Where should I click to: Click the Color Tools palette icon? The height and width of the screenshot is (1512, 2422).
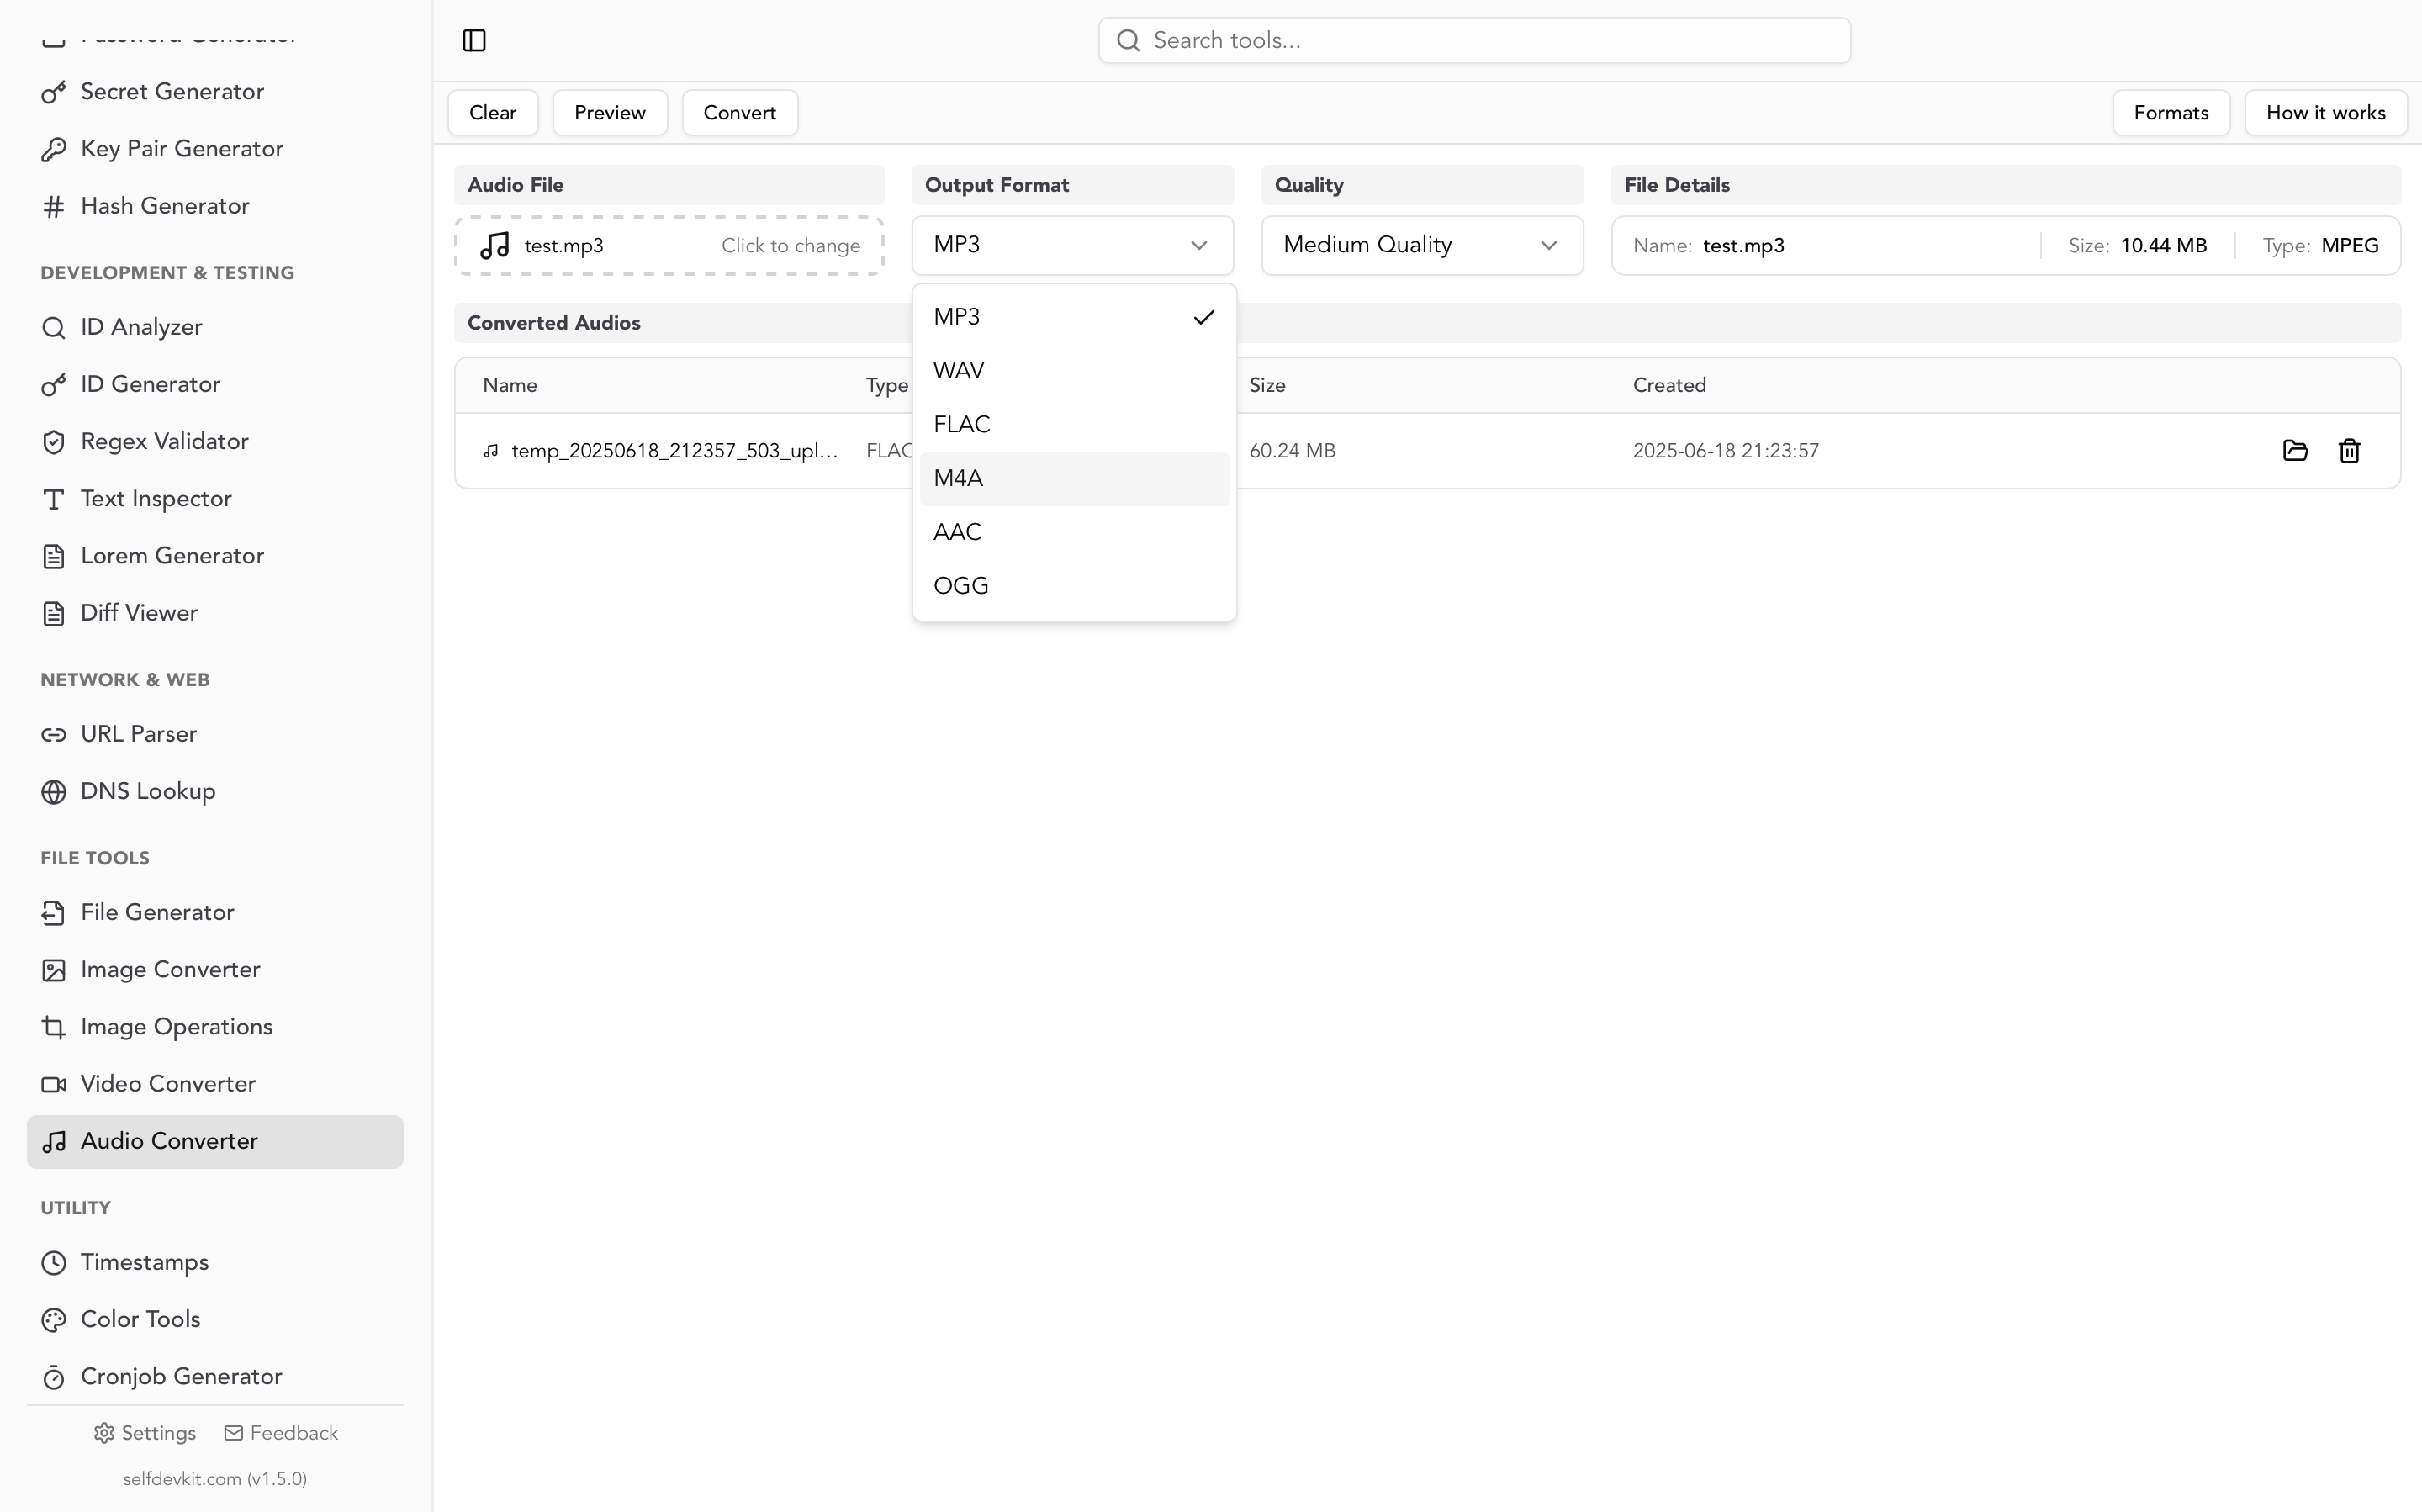[x=54, y=1320]
